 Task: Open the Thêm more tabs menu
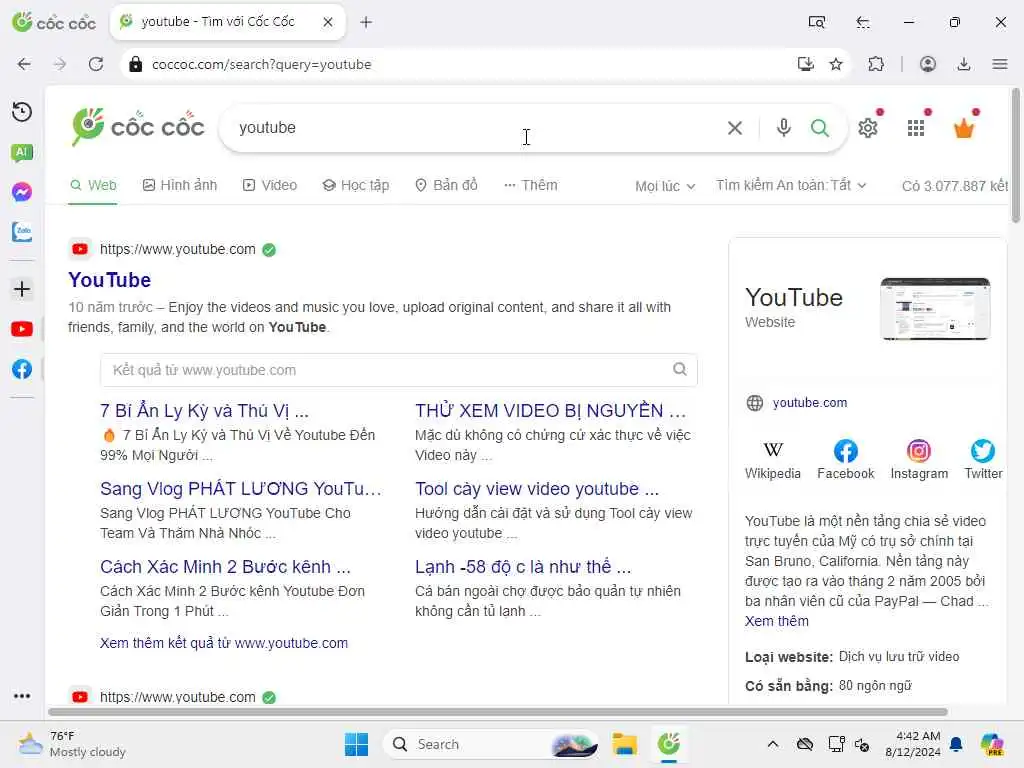pyautogui.click(x=530, y=185)
